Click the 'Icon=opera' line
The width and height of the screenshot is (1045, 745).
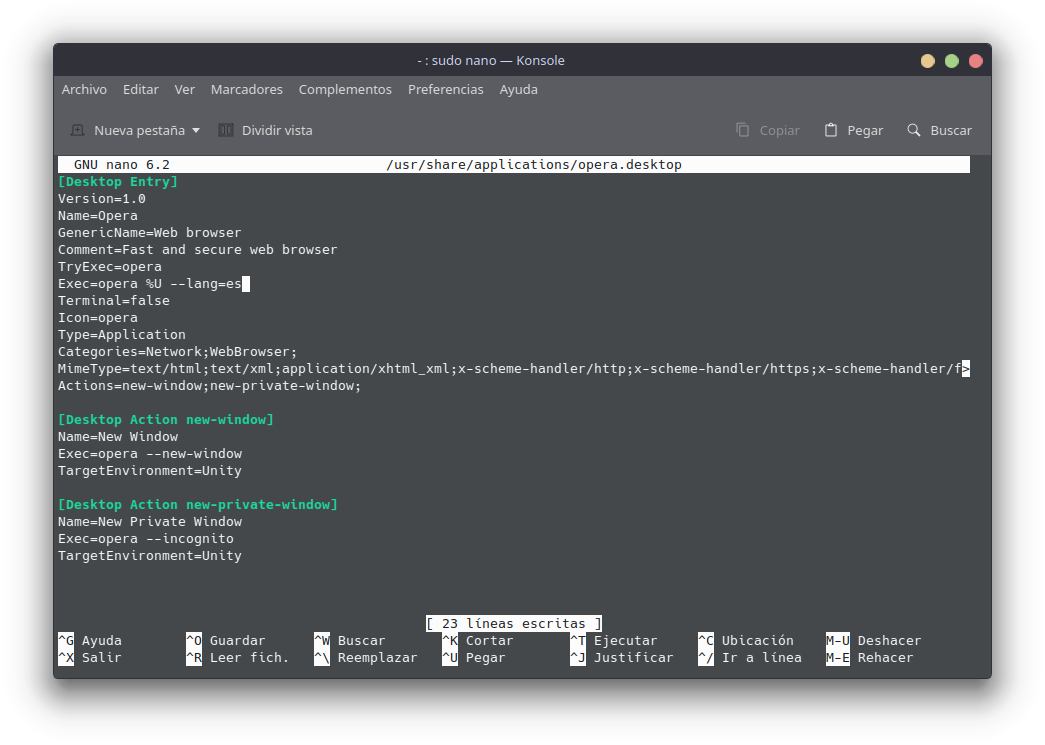(x=98, y=318)
